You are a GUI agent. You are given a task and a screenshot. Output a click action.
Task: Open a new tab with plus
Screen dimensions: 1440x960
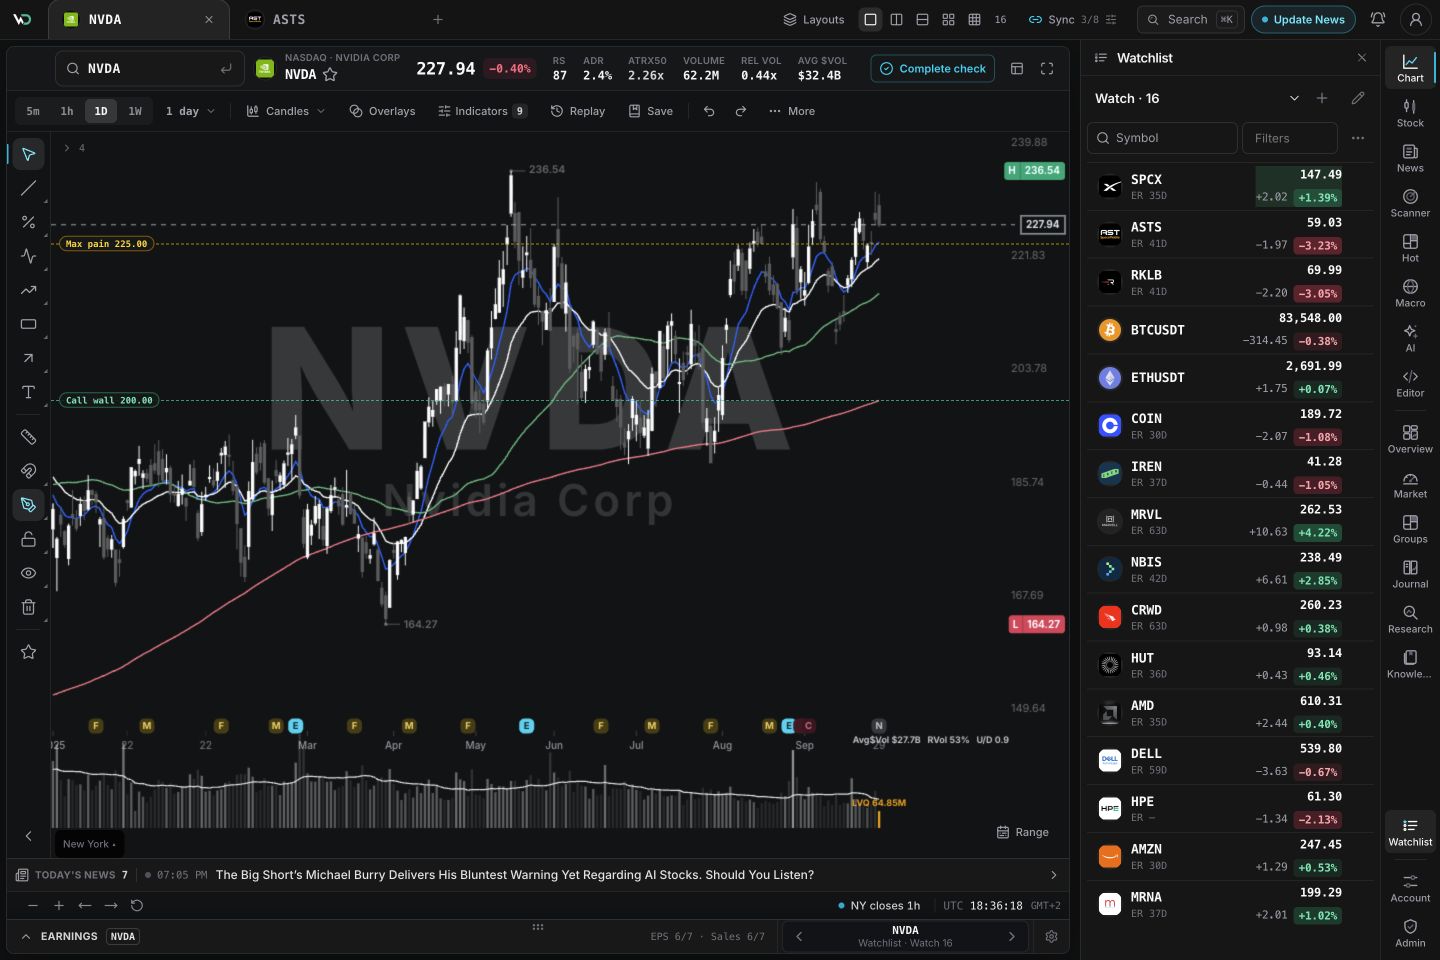point(438,19)
